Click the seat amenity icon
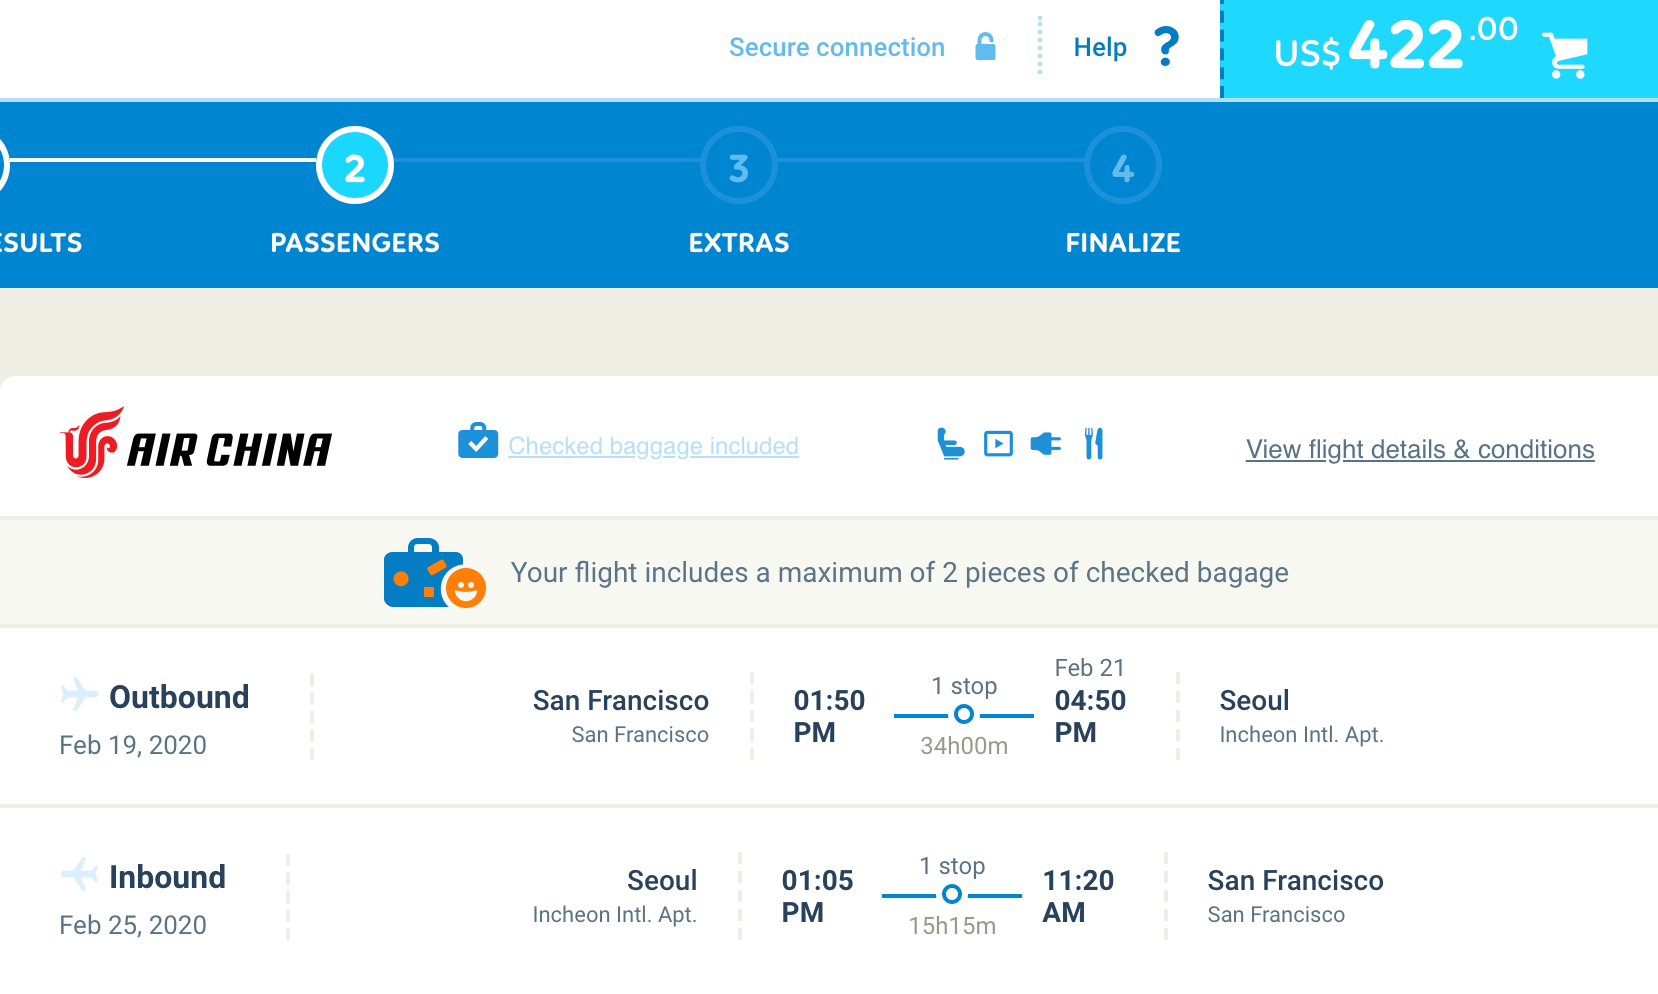This screenshot has height=994, width=1658. (x=950, y=443)
